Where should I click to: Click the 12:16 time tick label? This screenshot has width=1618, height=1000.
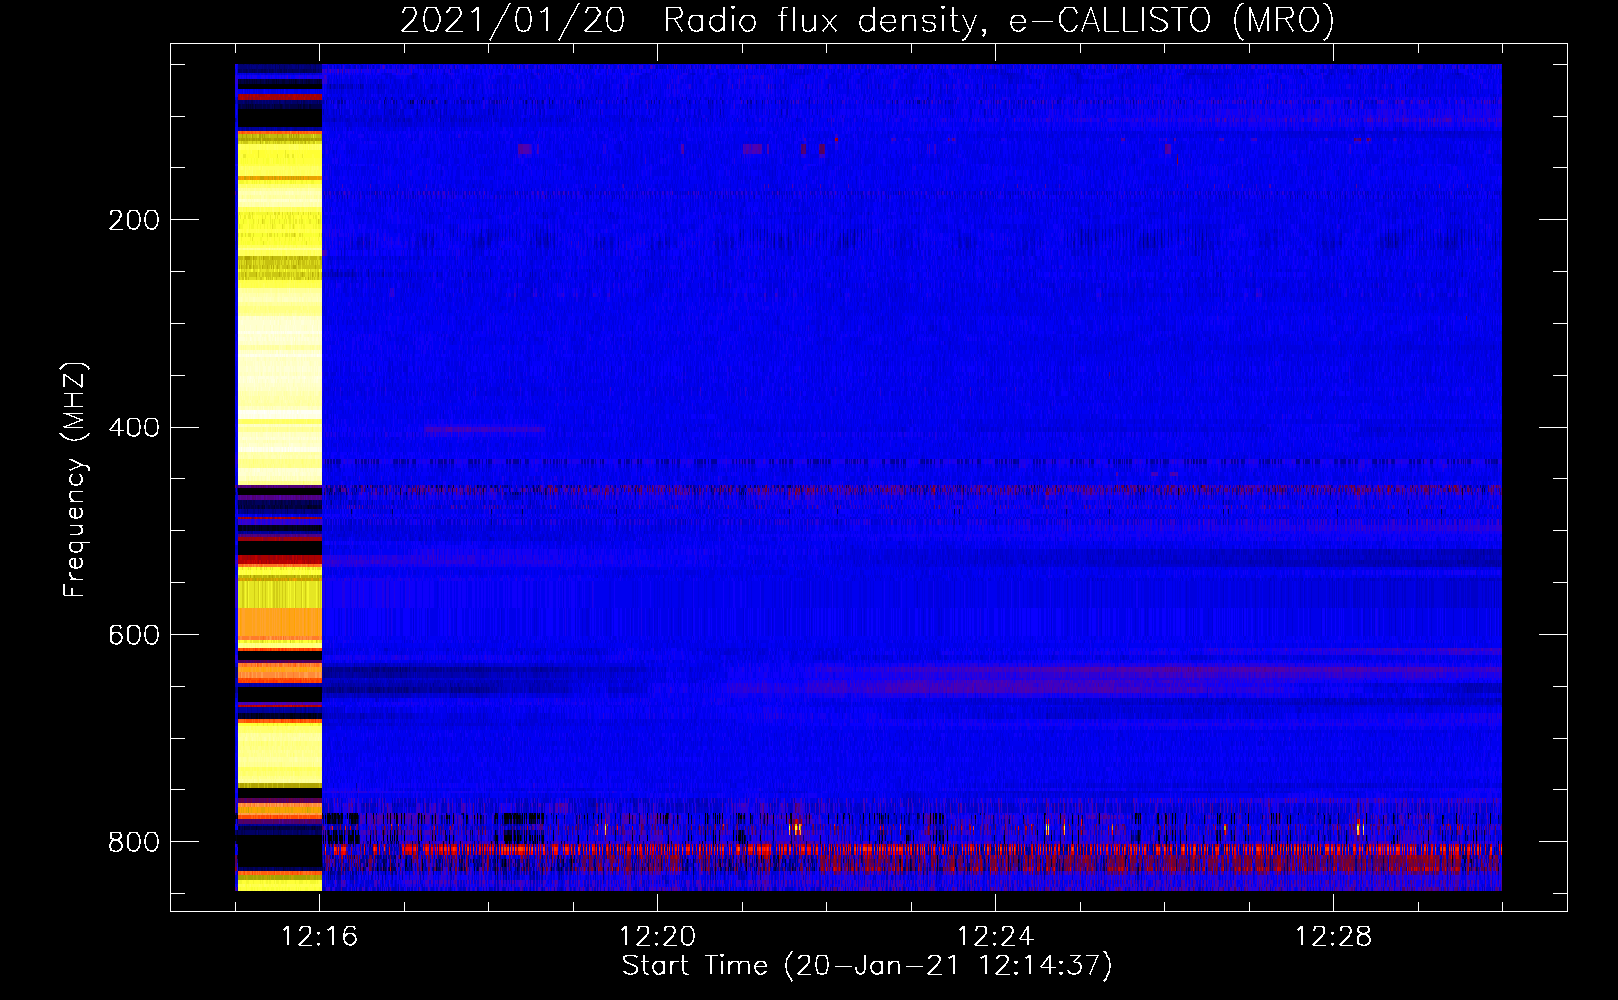[x=319, y=937]
